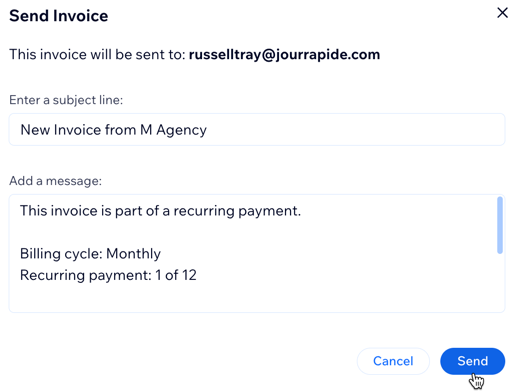Click the "recurring payment." text in first message line

coord(237,211)
